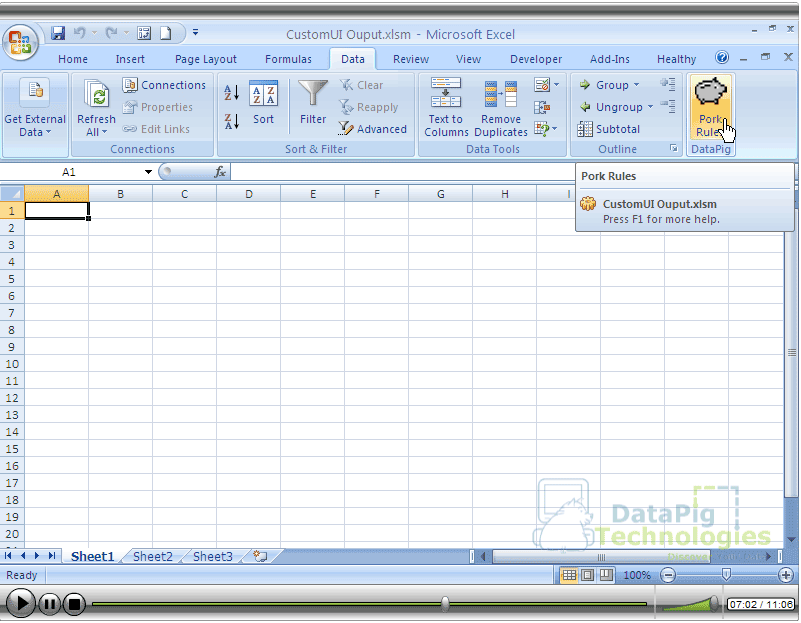Click Remove Duplicates
This screenshot has width=801, height=623.
501,108
